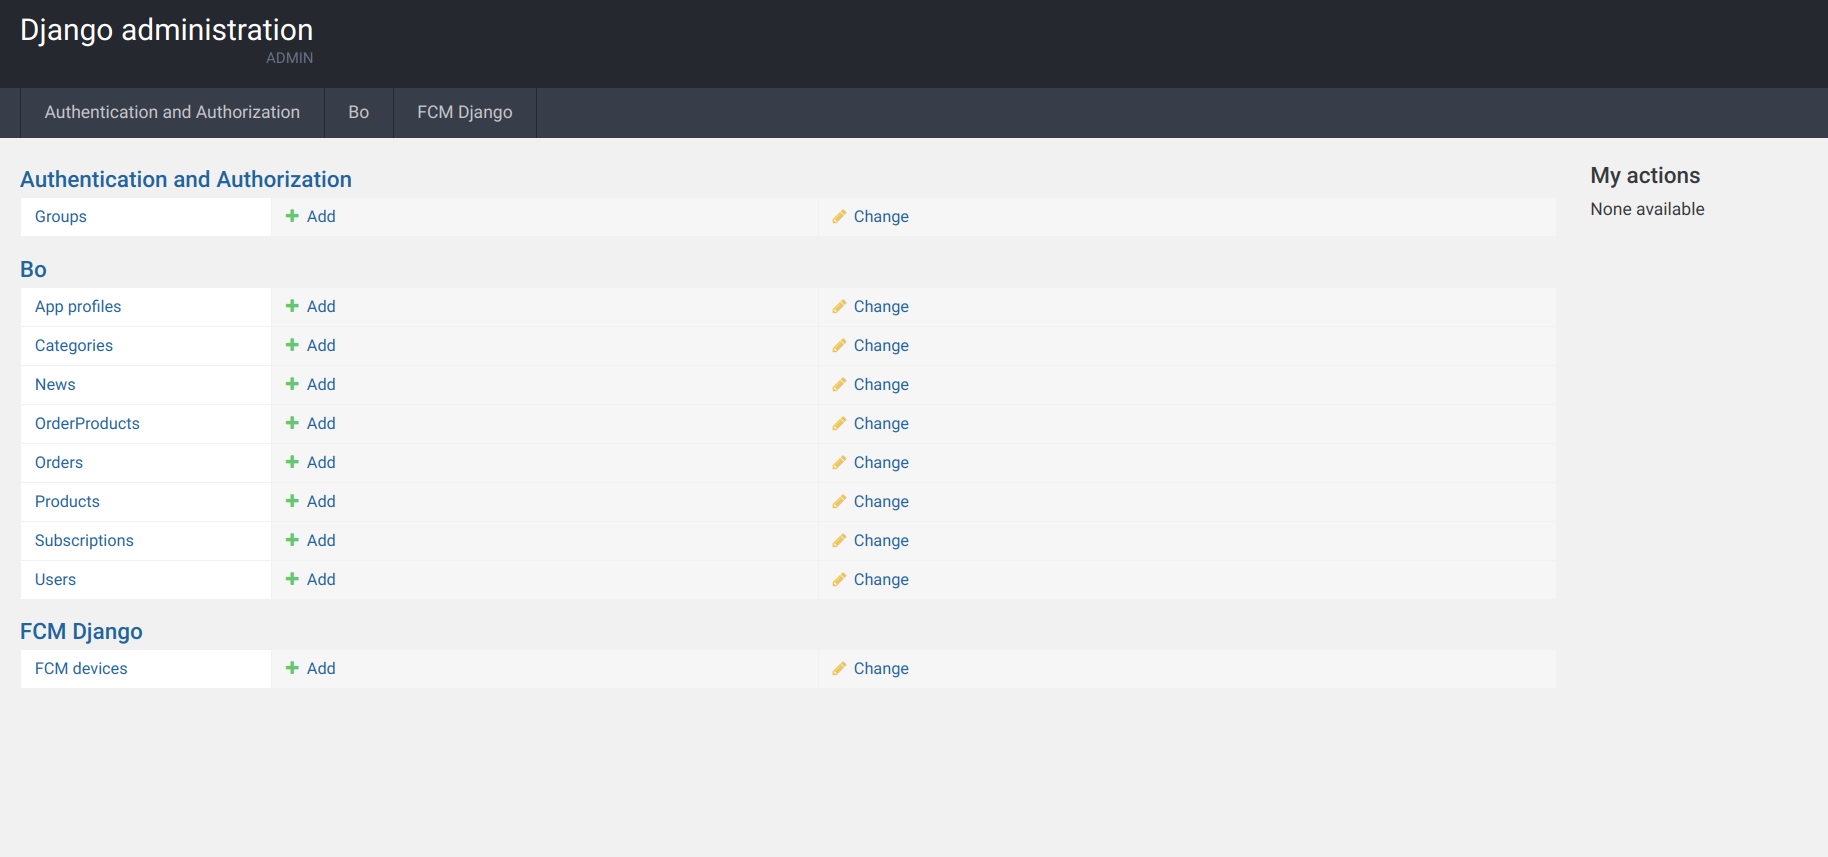Viewport: 1828px width, 857px height.
Task: Switch to the FCM Django nav tab
Action: (x=464, y=112)
